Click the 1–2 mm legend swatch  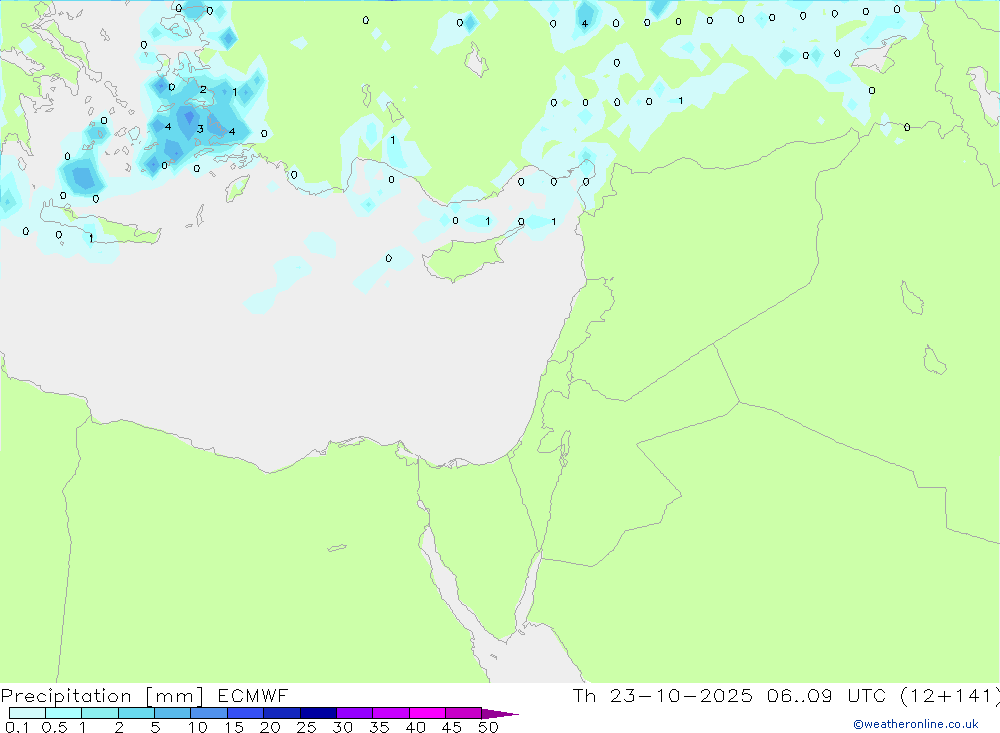tap(99, 713)
